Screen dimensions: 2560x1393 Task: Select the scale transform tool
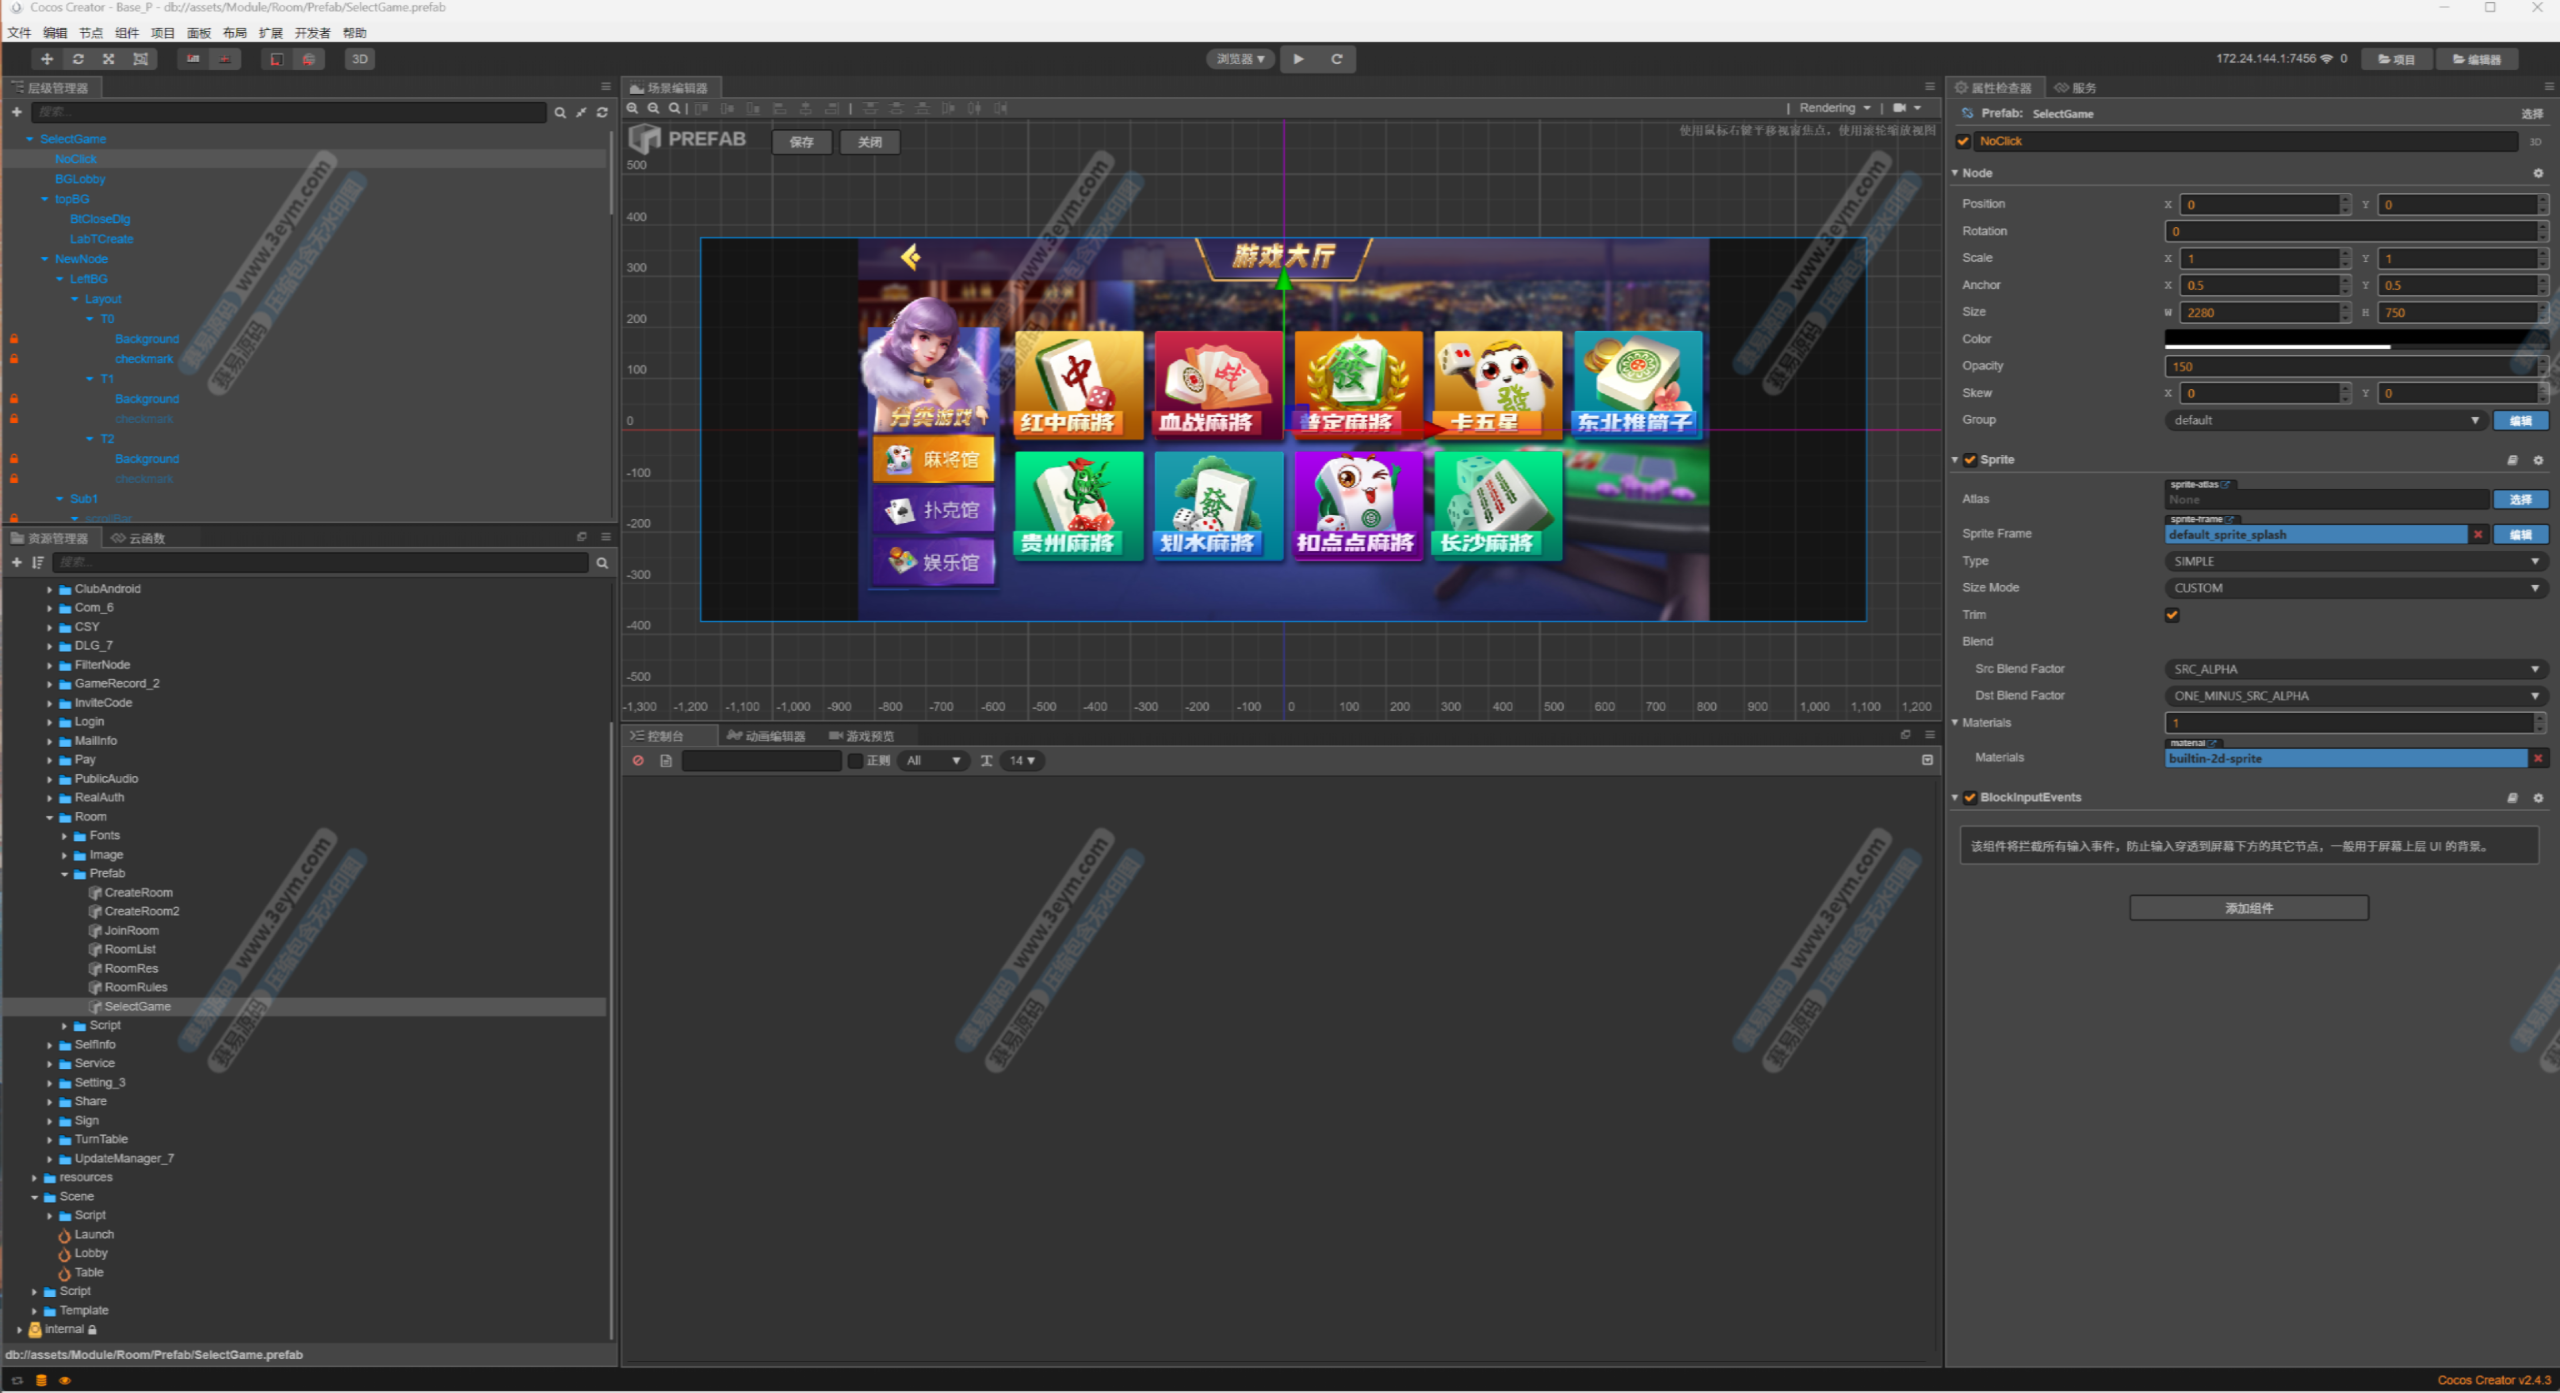pos(109,59)
